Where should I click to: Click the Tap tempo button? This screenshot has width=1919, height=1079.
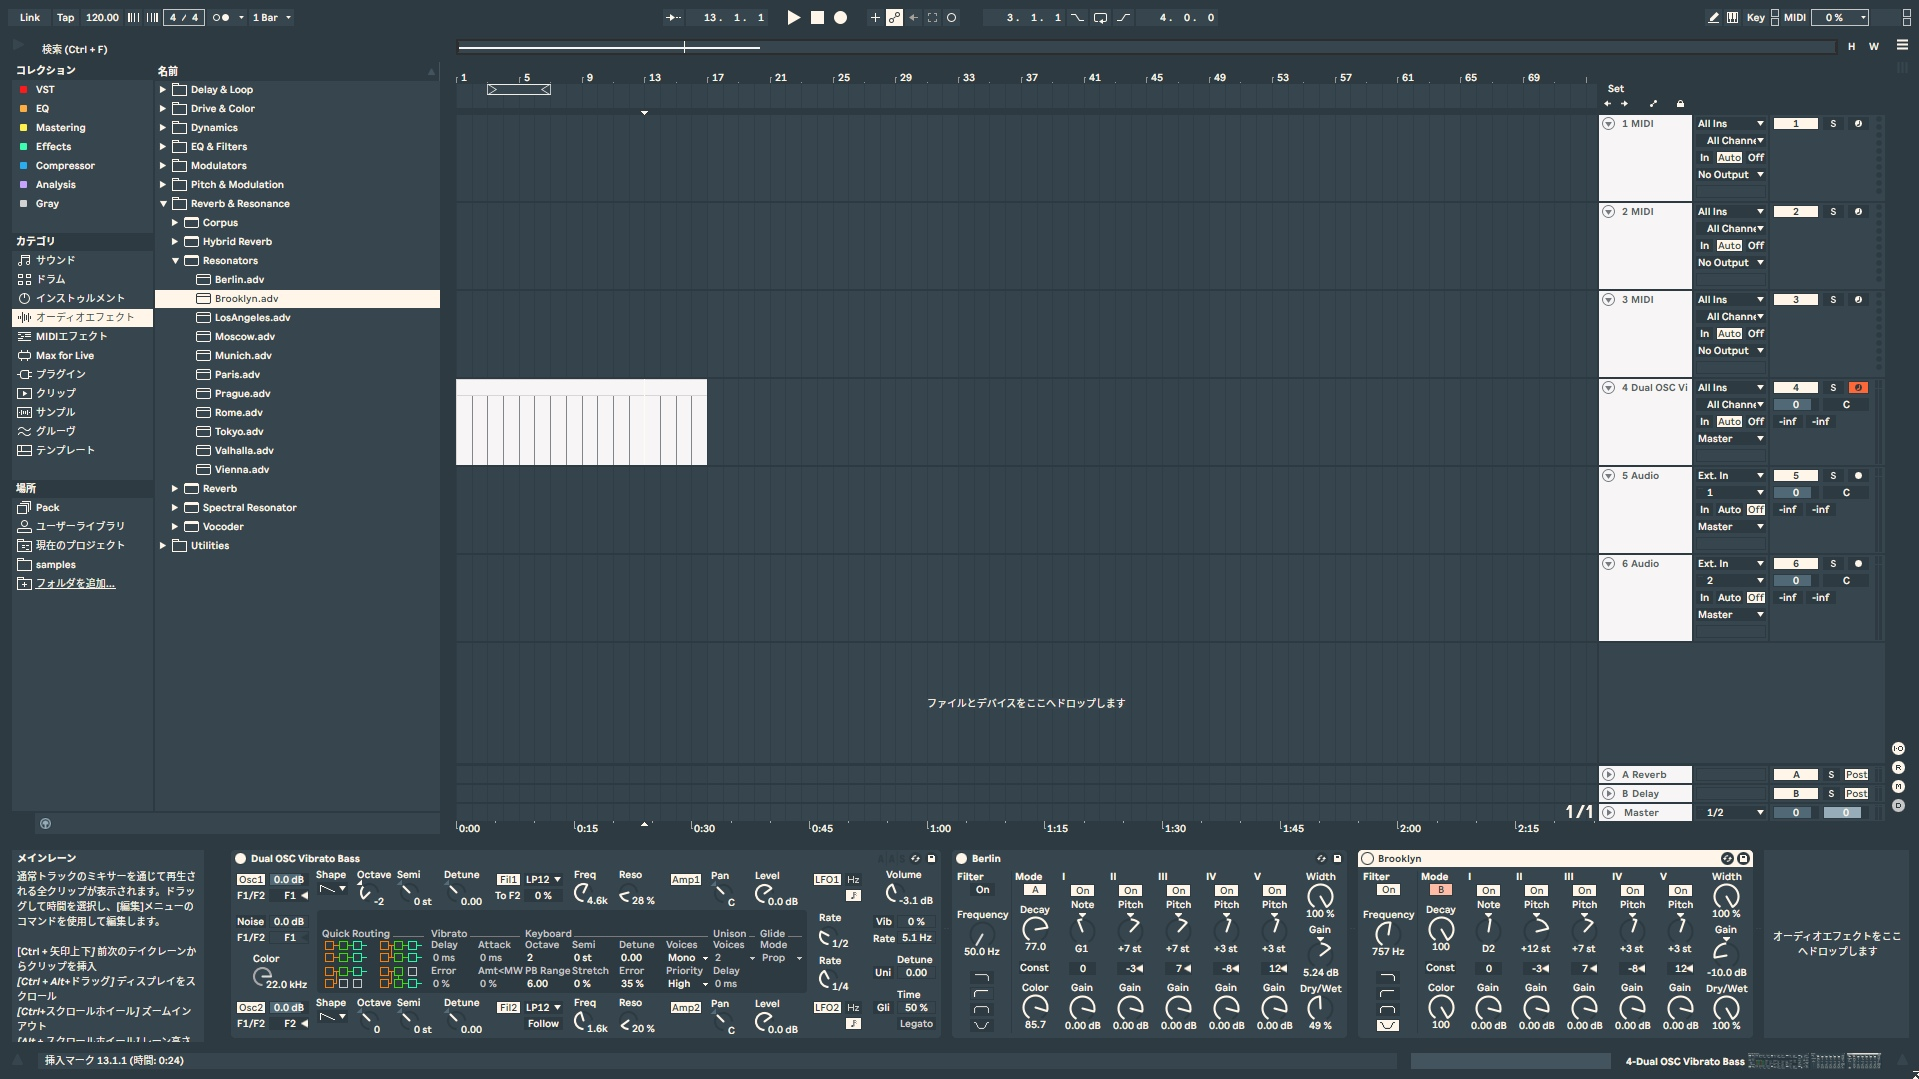[65, 17]
